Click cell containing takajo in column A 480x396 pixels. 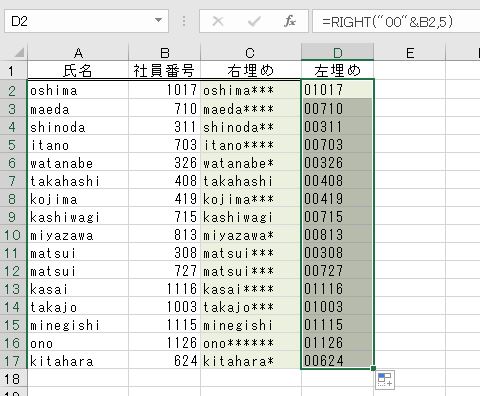78,307
